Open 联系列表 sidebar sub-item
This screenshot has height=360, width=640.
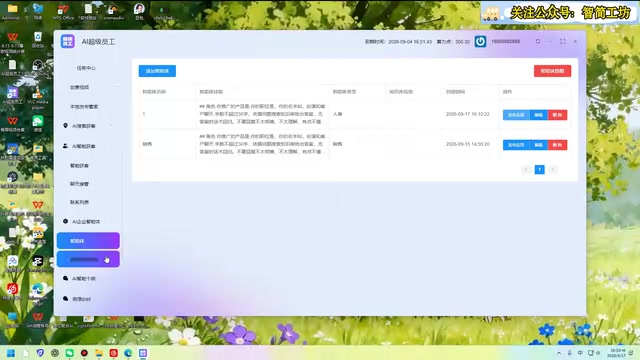tap(79, 202)
